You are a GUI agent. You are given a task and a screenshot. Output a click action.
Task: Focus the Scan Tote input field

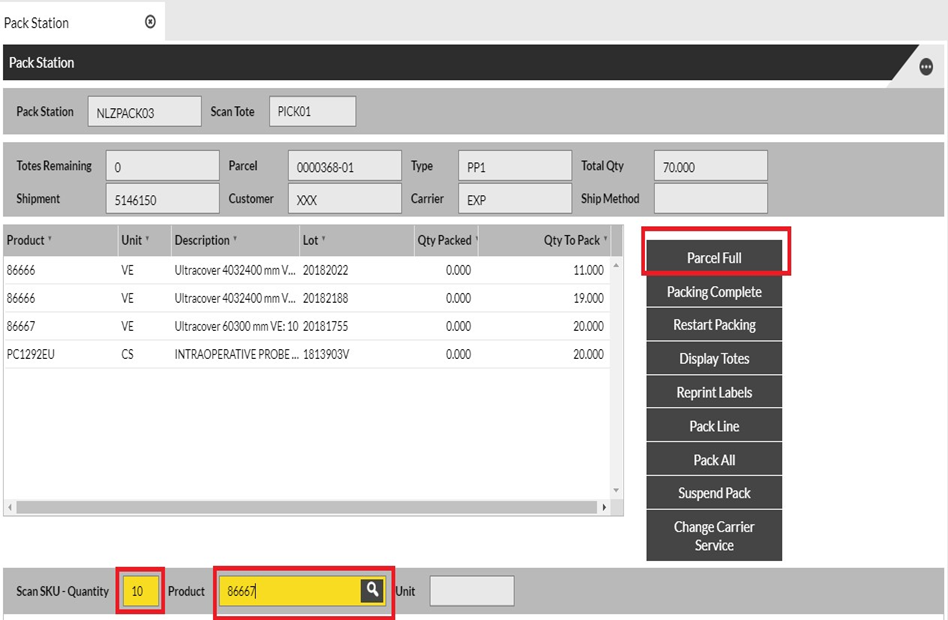(x=312, y=112)
